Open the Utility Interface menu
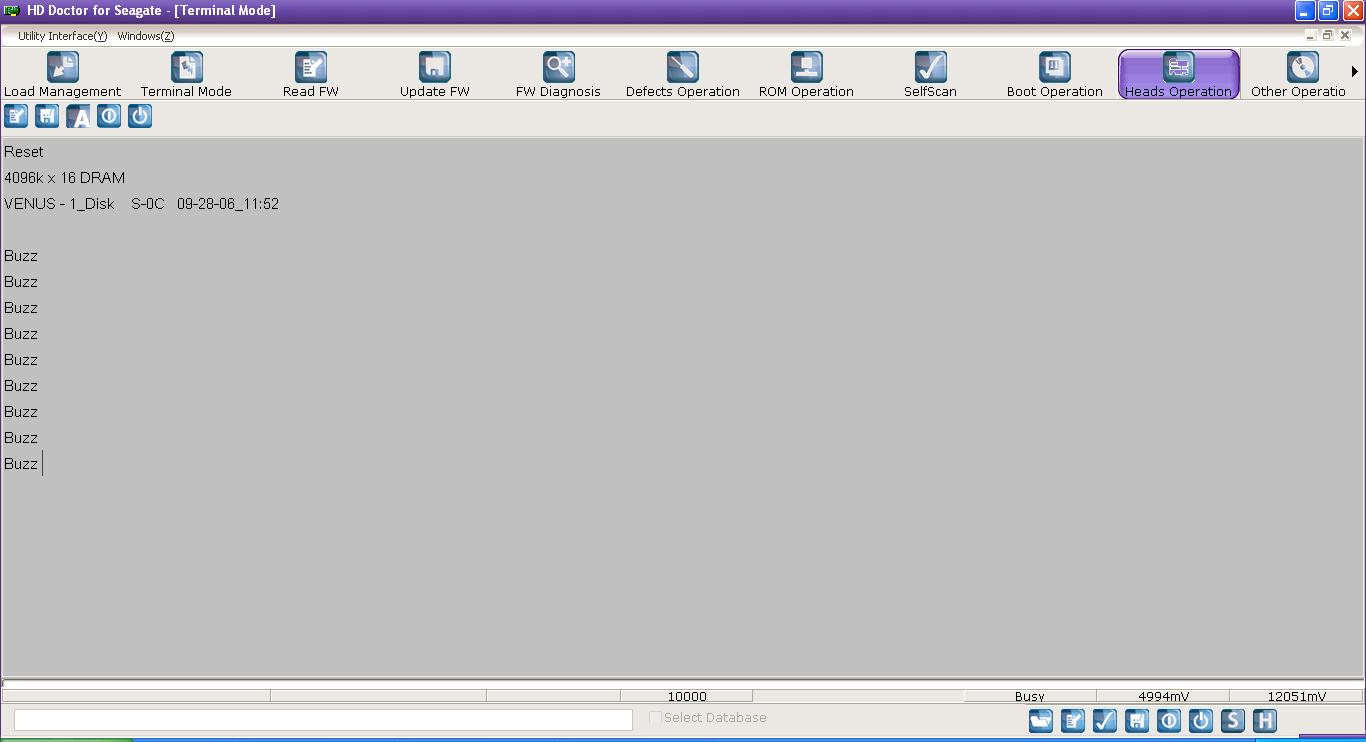Image resolution: width=1366 pixels, height=742 pixels. click(x=62, y=36)
